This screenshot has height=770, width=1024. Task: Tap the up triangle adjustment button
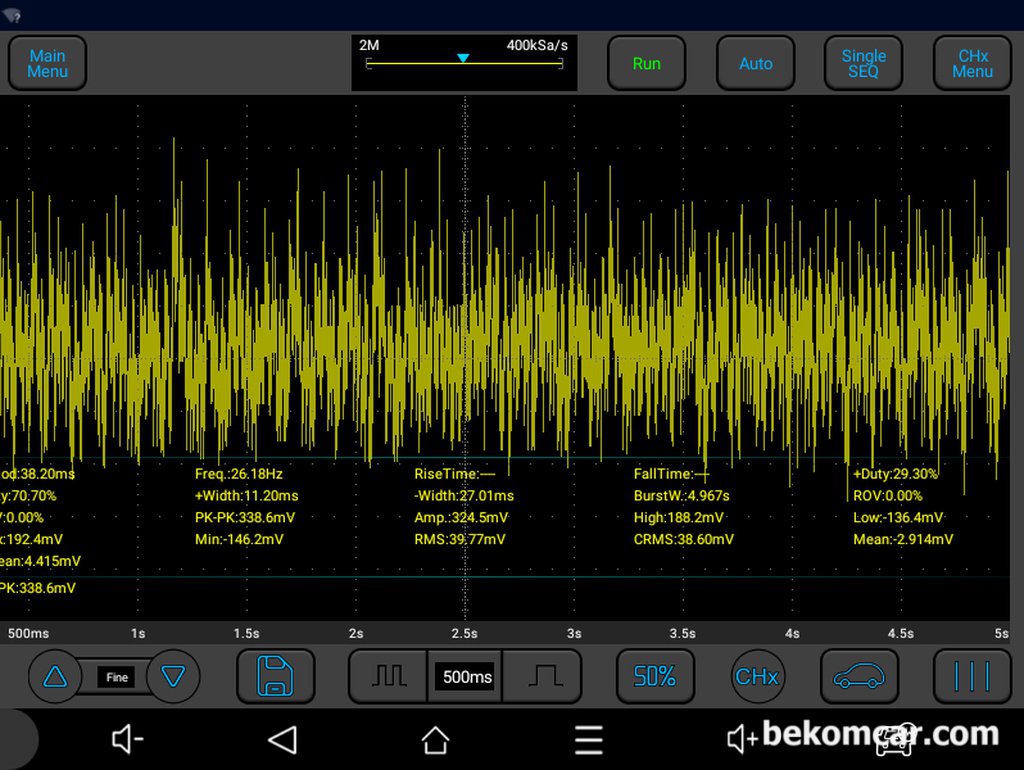coord(55,677)
